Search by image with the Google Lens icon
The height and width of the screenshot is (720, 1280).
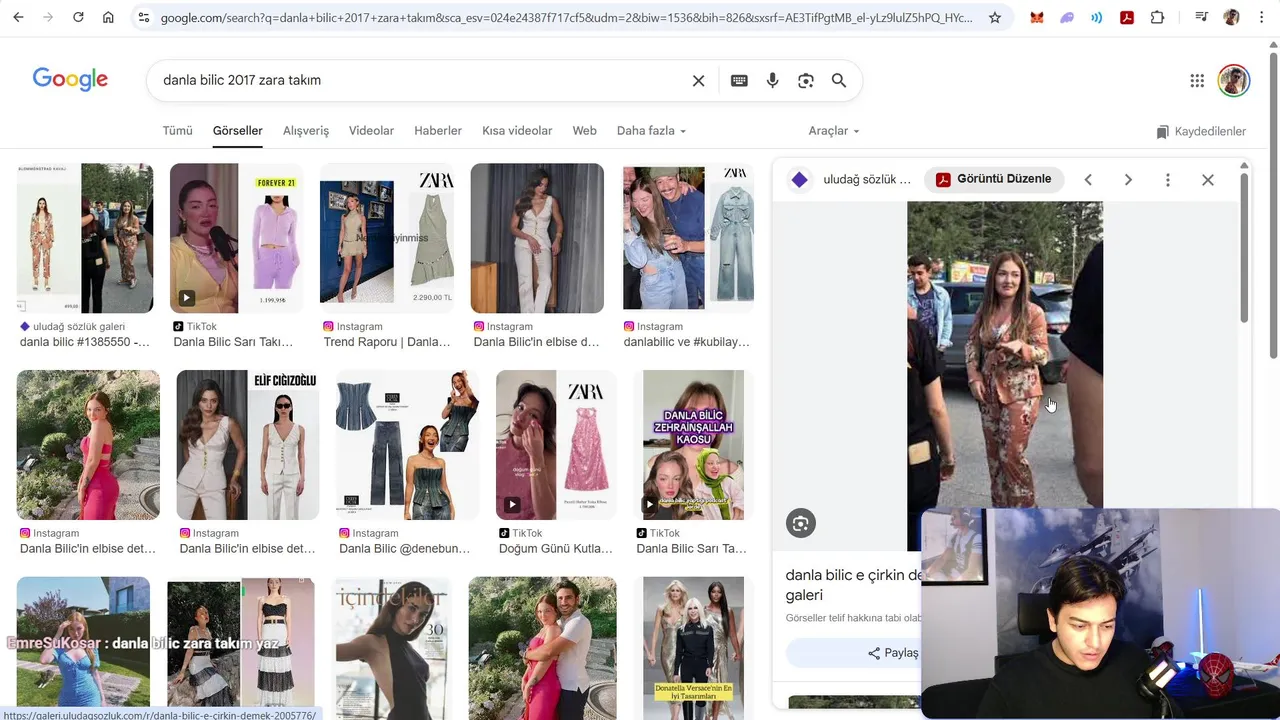806,81
